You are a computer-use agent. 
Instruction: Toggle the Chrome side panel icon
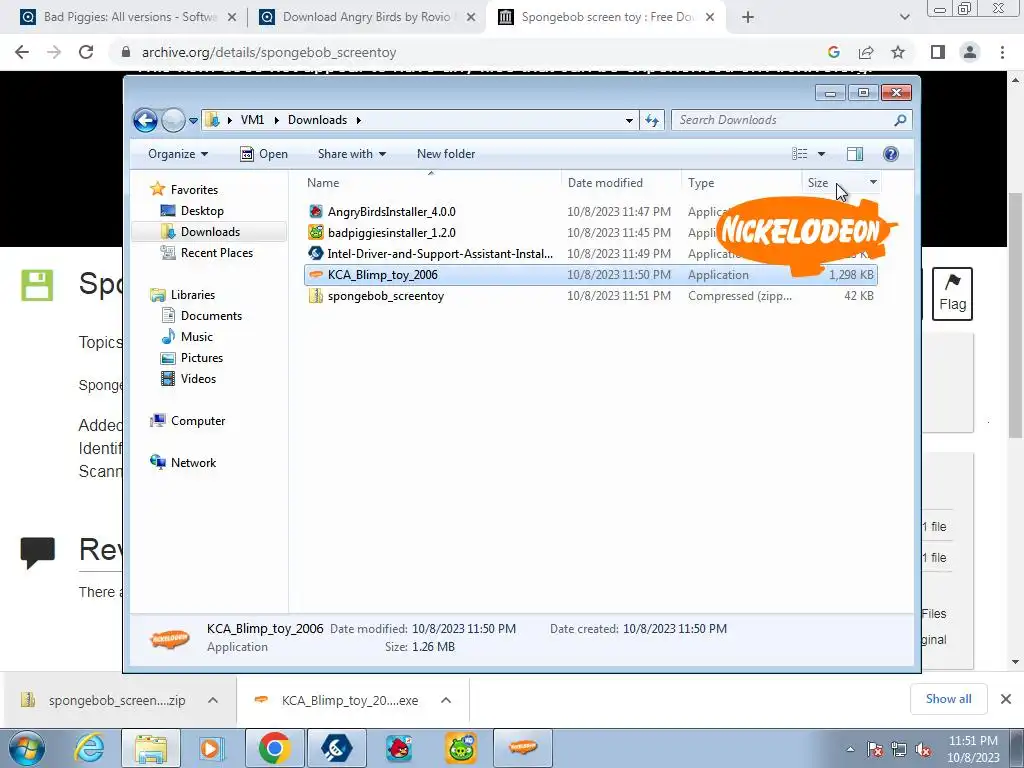point(938,52)
